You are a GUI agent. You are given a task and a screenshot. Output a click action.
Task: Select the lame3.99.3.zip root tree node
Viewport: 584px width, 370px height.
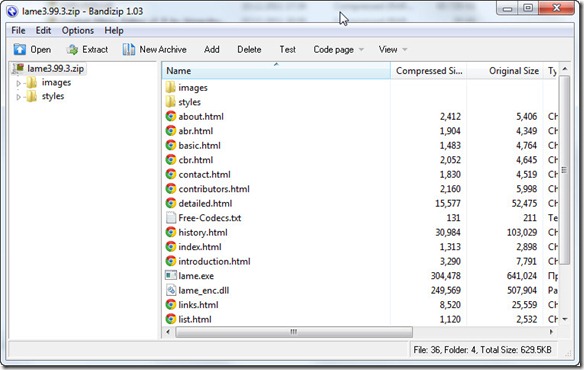click(x=55, y=69)
